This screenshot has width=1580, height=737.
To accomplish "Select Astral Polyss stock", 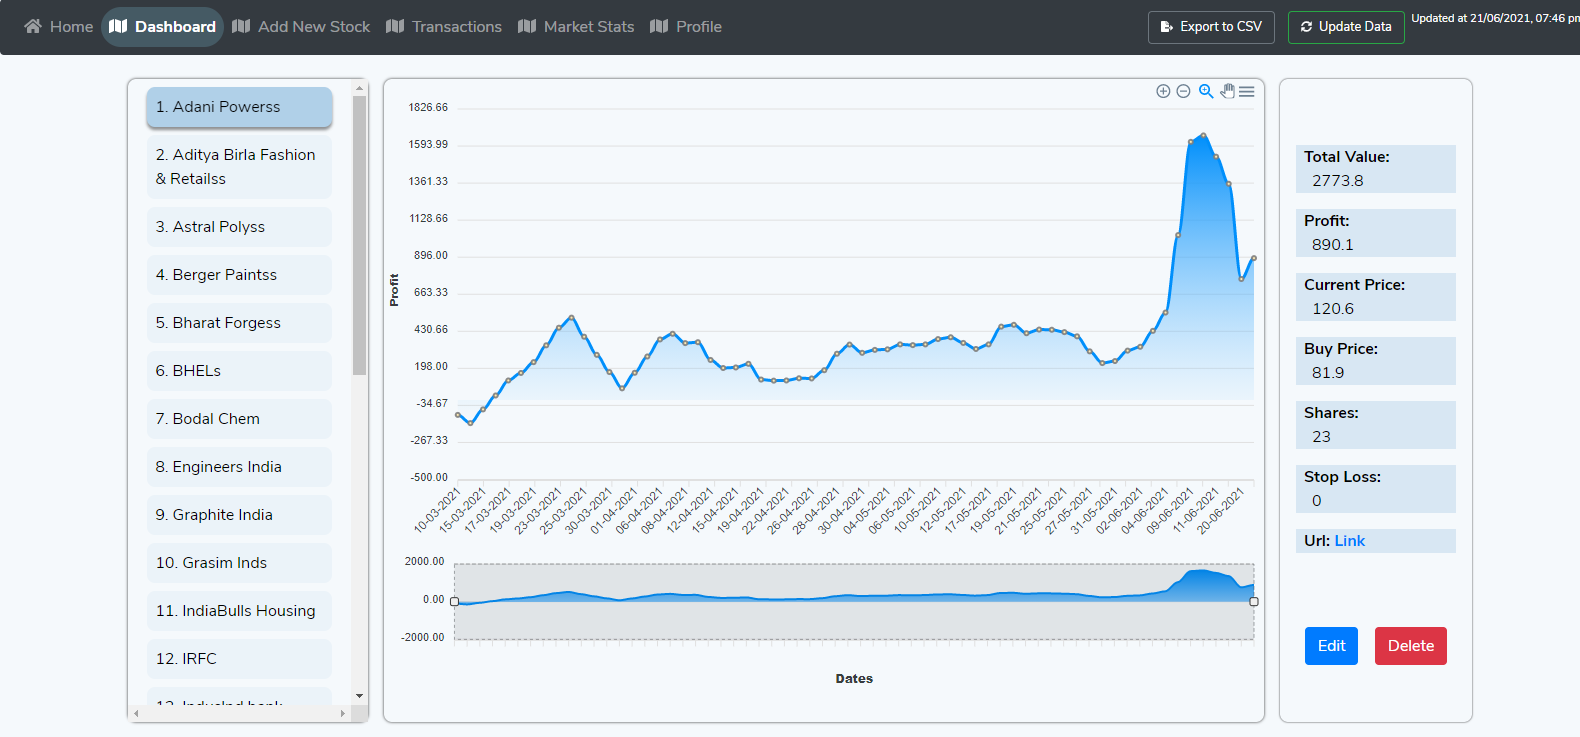I will point(239,227).
